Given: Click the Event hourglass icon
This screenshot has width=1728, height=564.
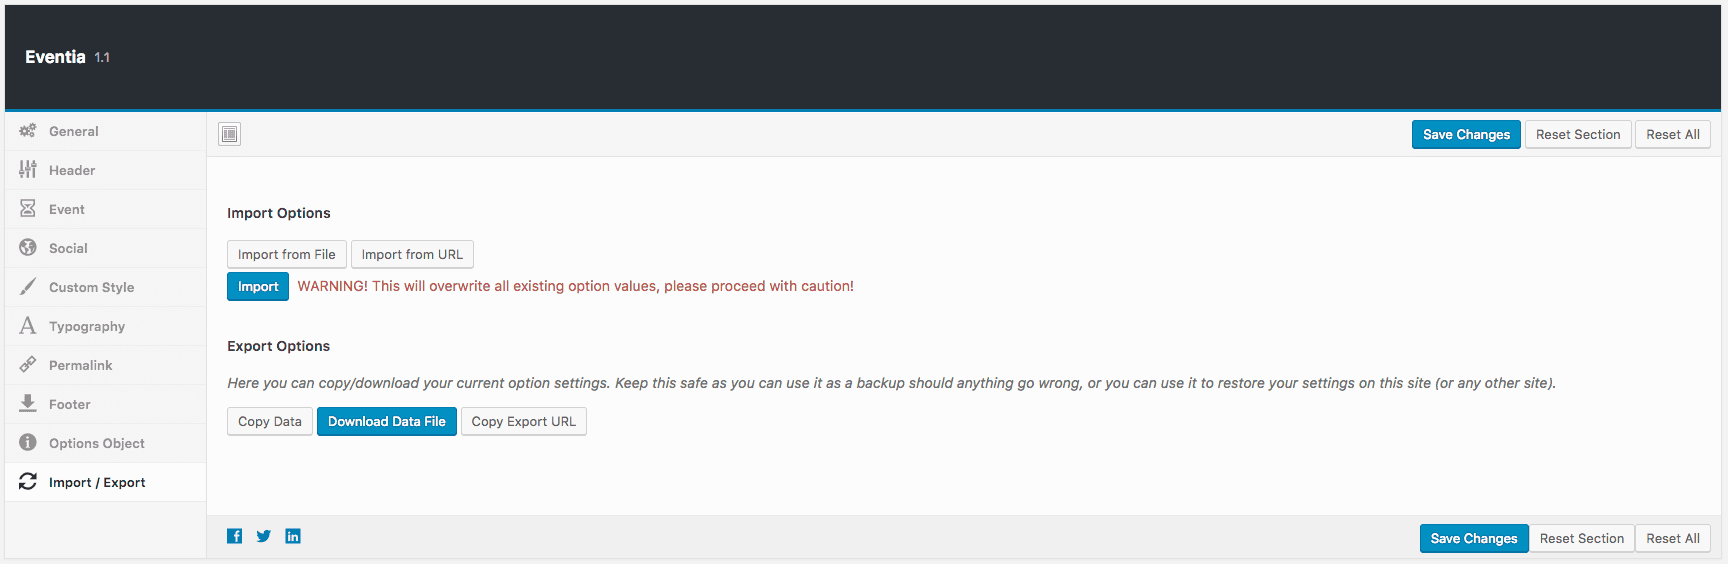Looking at the screenshot, I should tap(28, 209).
